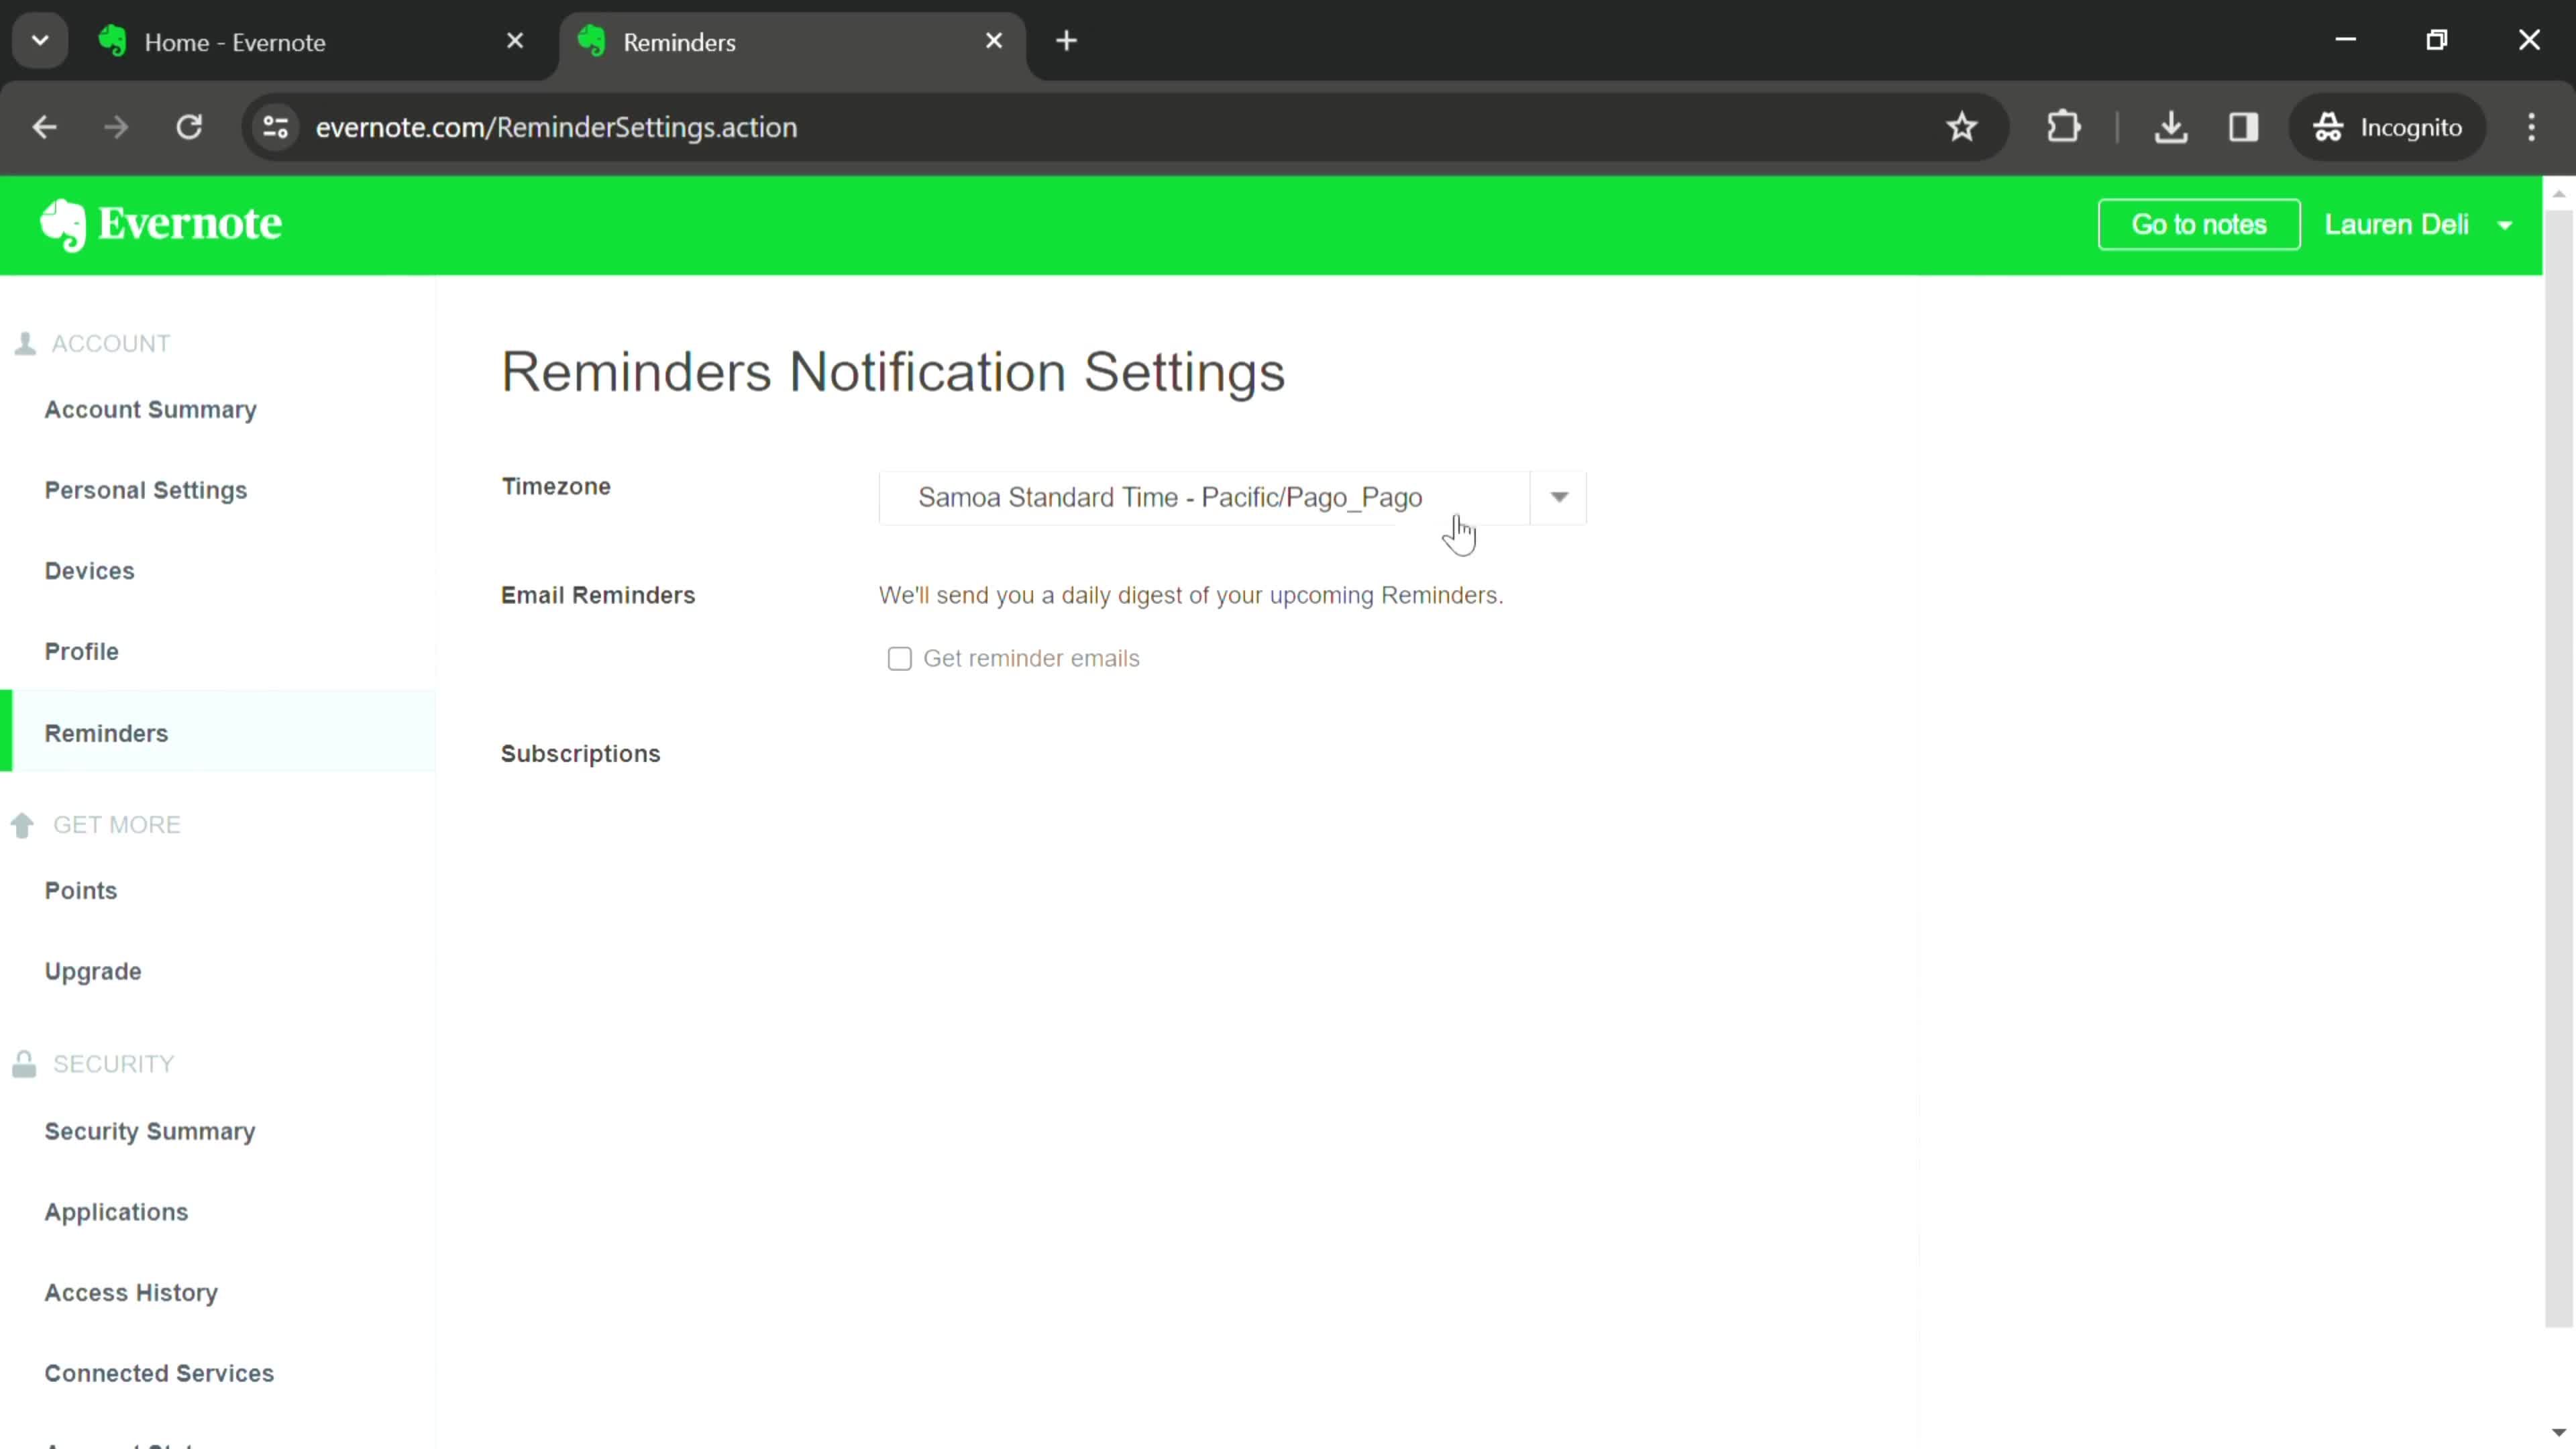Click the Personal Settings sidebar icon
The image size is (2576, 1449).
pyautogui.click(x=145, y=492)
